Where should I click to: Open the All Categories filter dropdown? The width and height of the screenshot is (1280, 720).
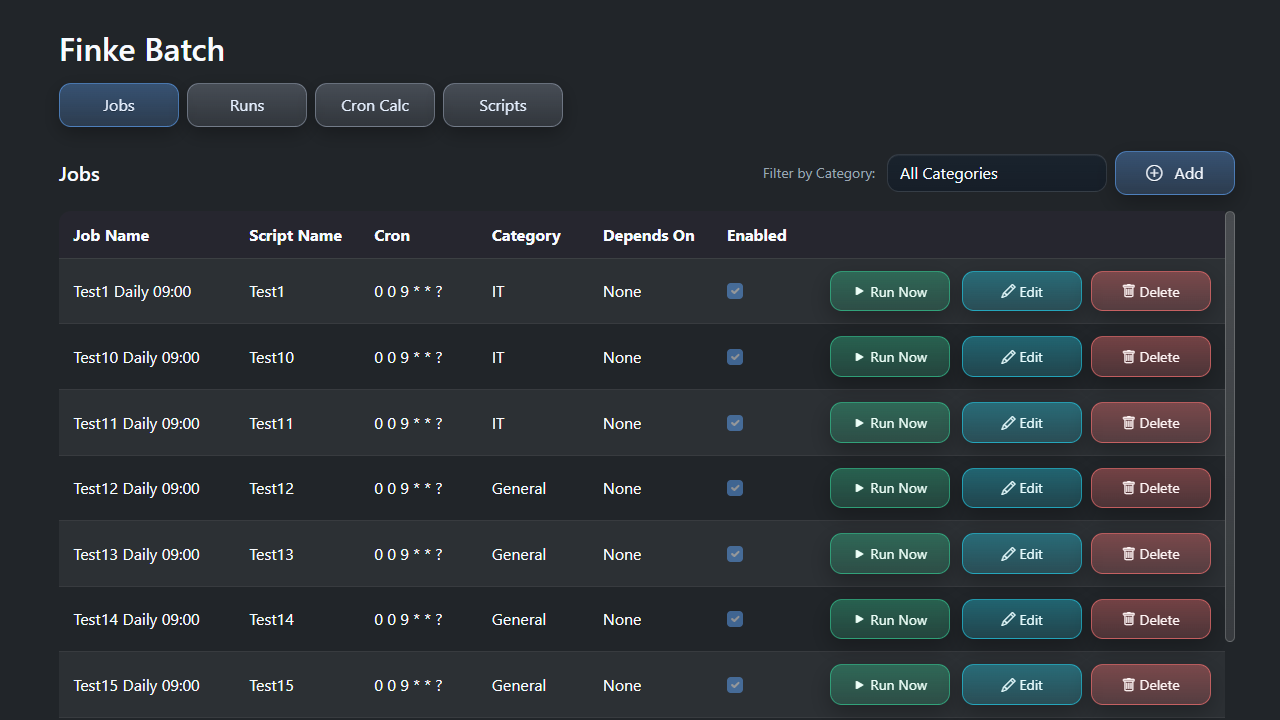[x=996, y=173]
